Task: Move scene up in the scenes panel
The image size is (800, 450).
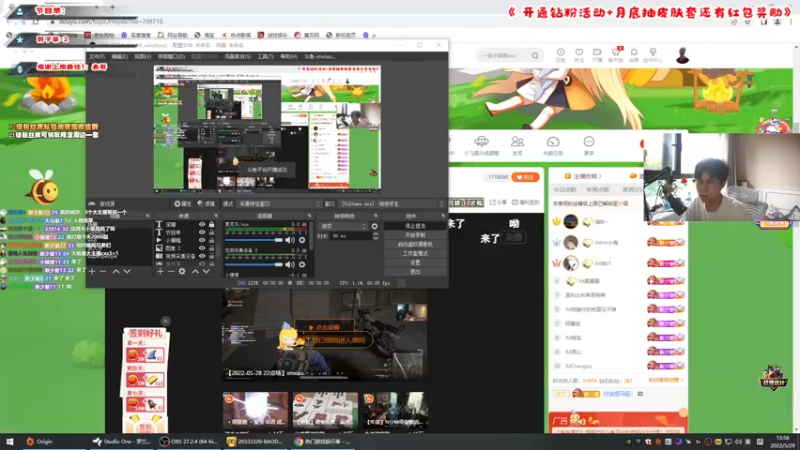Action: click(x=116, y=271)
